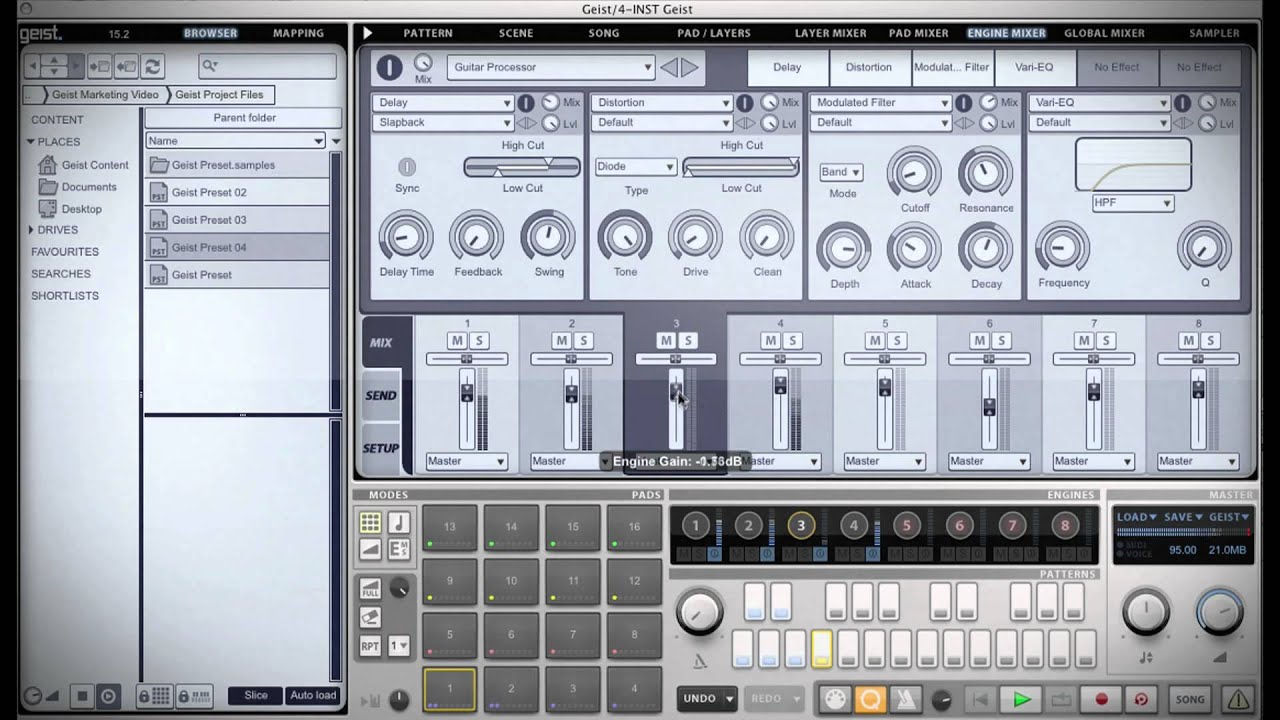Click the channel 6 volume fader
The image size is (1280, 720).
(x=989, y=407)
